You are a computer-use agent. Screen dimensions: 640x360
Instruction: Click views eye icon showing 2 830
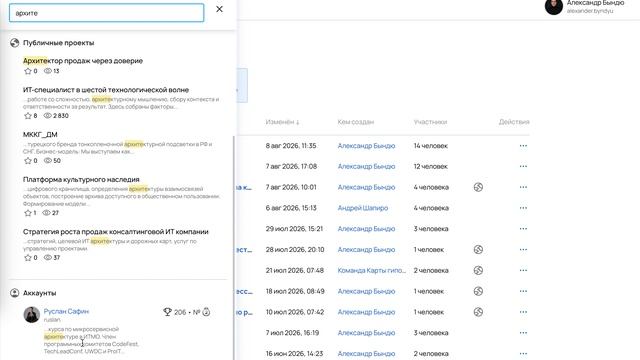48,116
